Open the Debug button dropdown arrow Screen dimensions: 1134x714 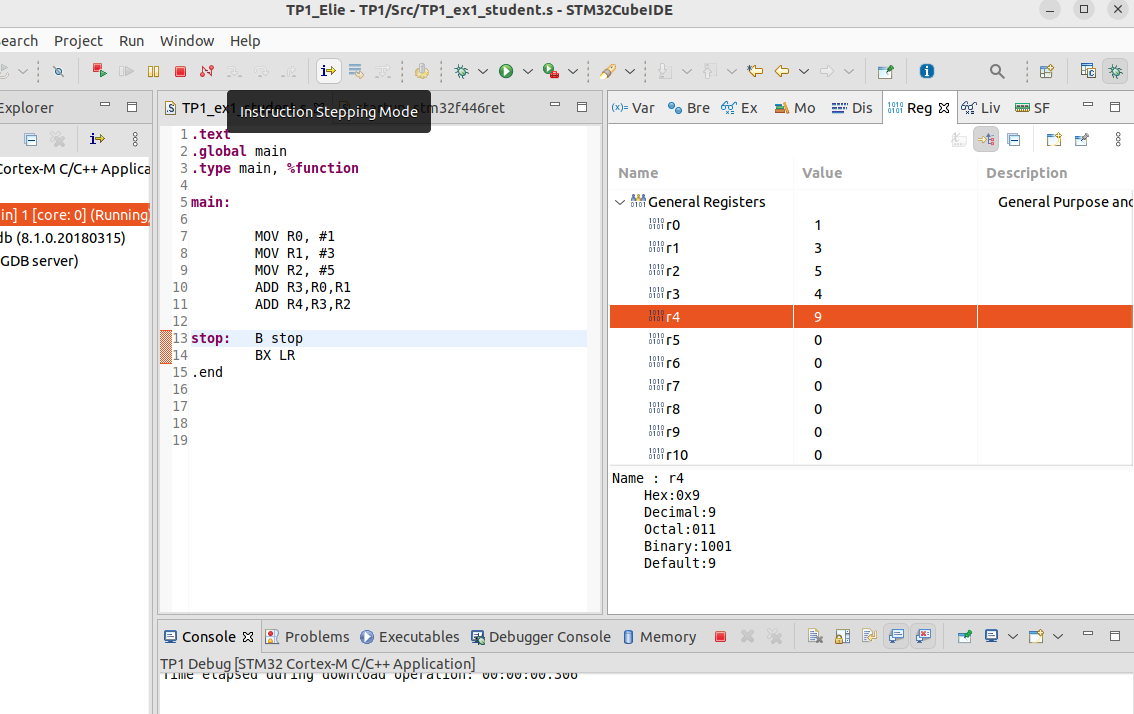coord(482,71)
